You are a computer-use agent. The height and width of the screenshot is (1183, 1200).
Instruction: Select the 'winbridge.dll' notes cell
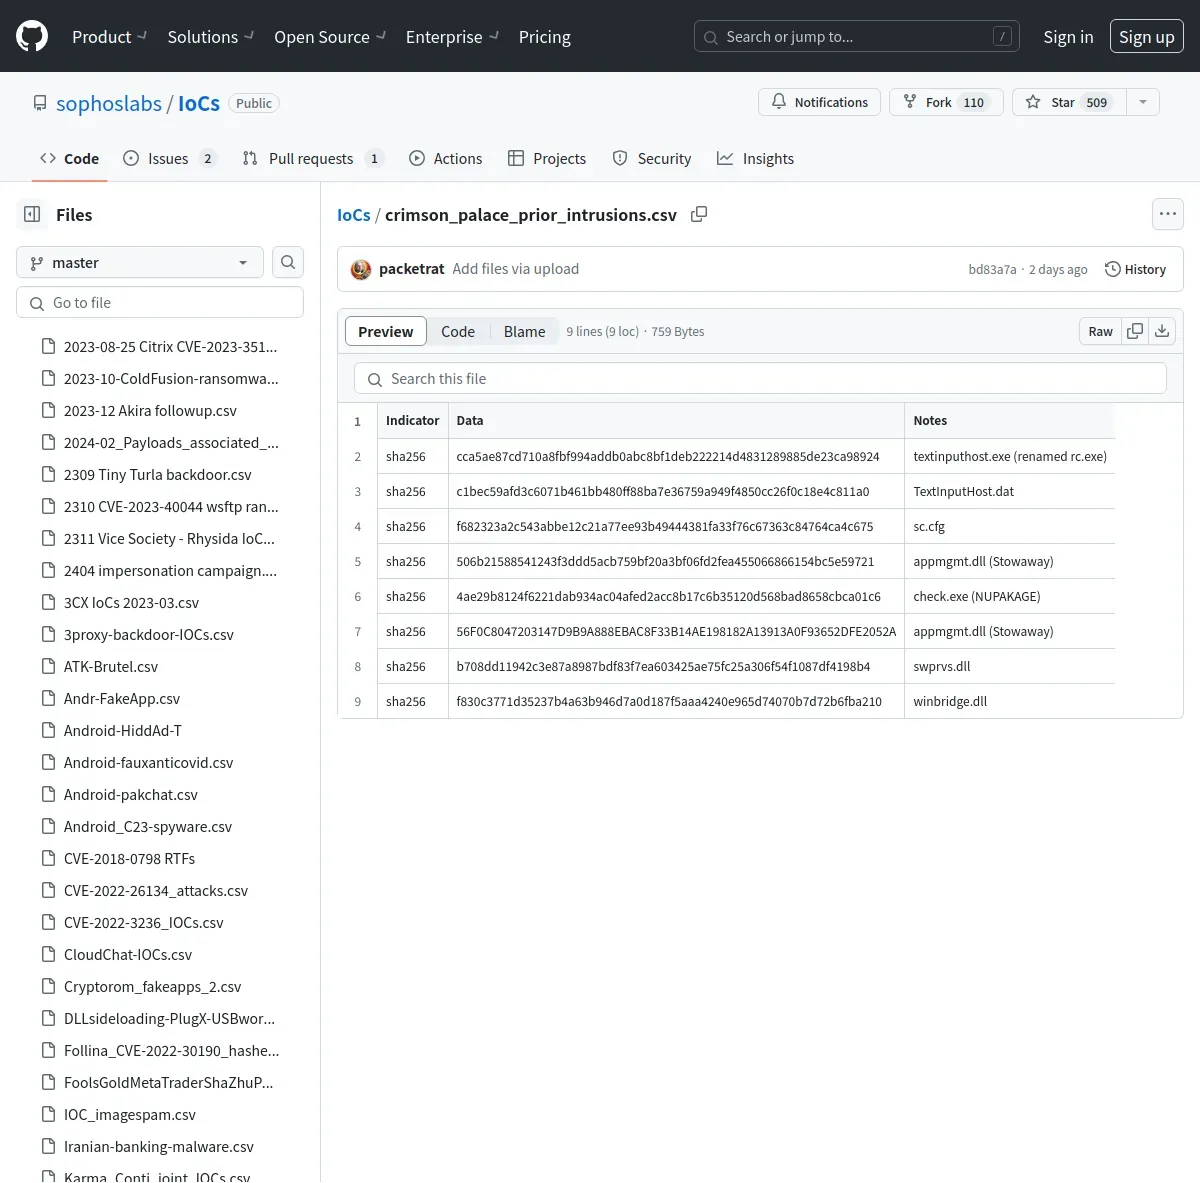(1010, 701)
